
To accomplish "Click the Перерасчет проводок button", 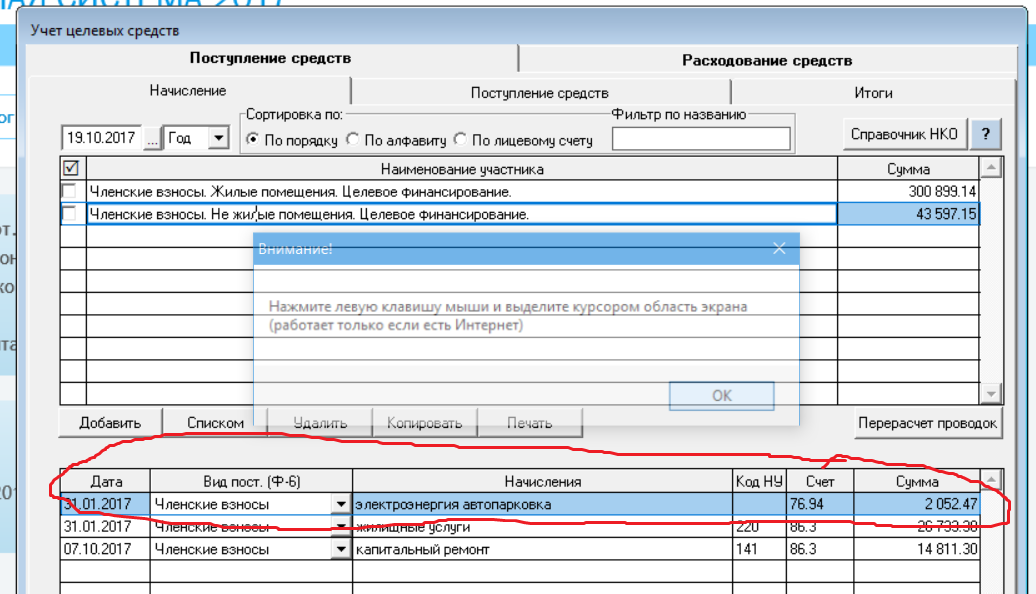I will click(927, 423).
